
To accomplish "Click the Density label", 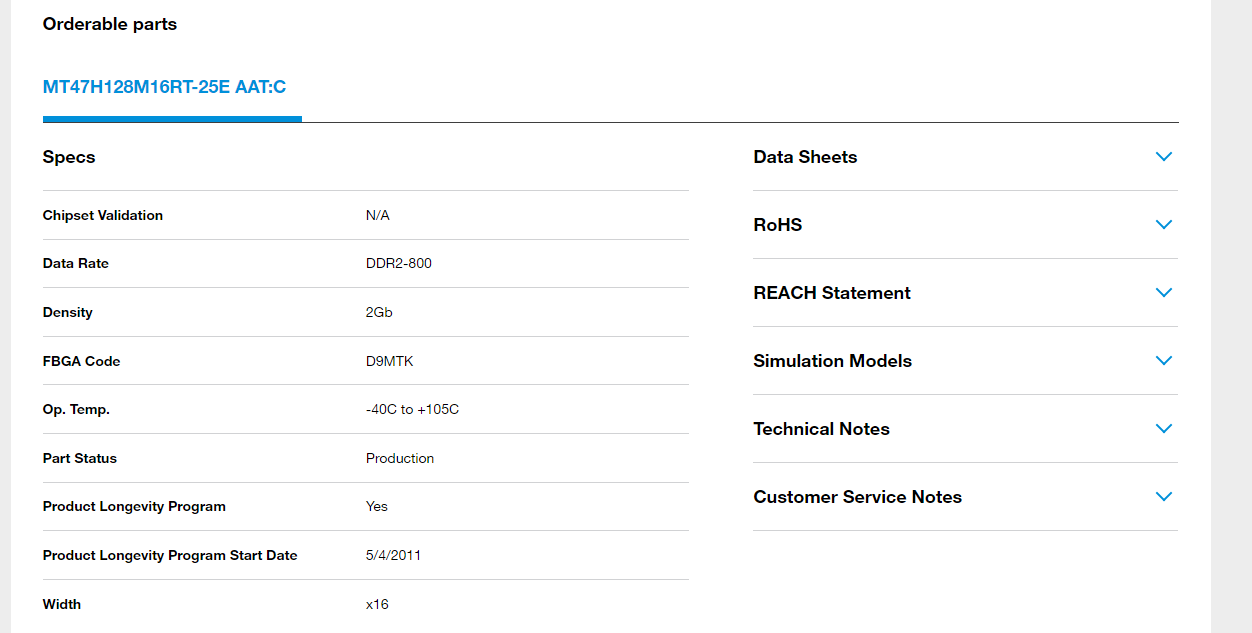I will [x=68, y=312].
